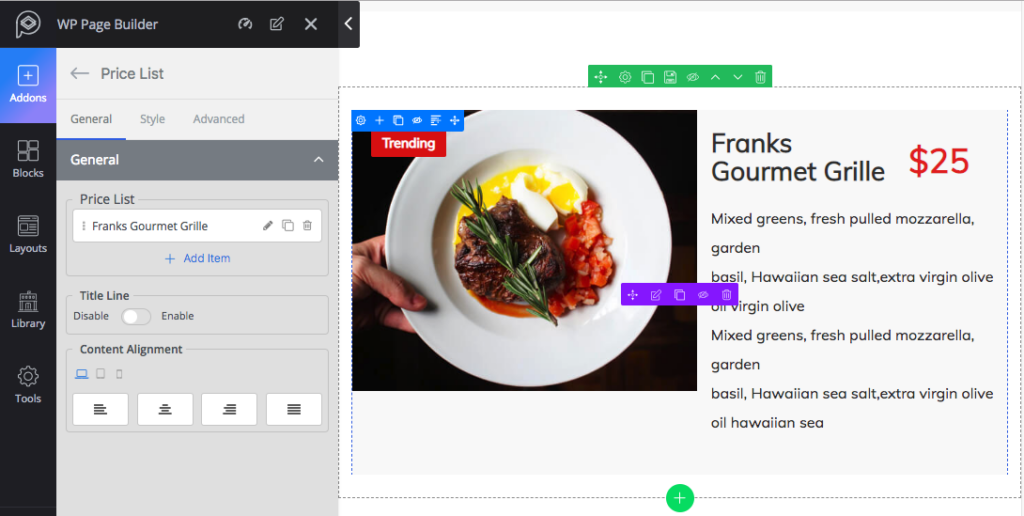1024x516 pixels.
Task: Click the Disable label of Title Line
Action: tap(91, 316)
